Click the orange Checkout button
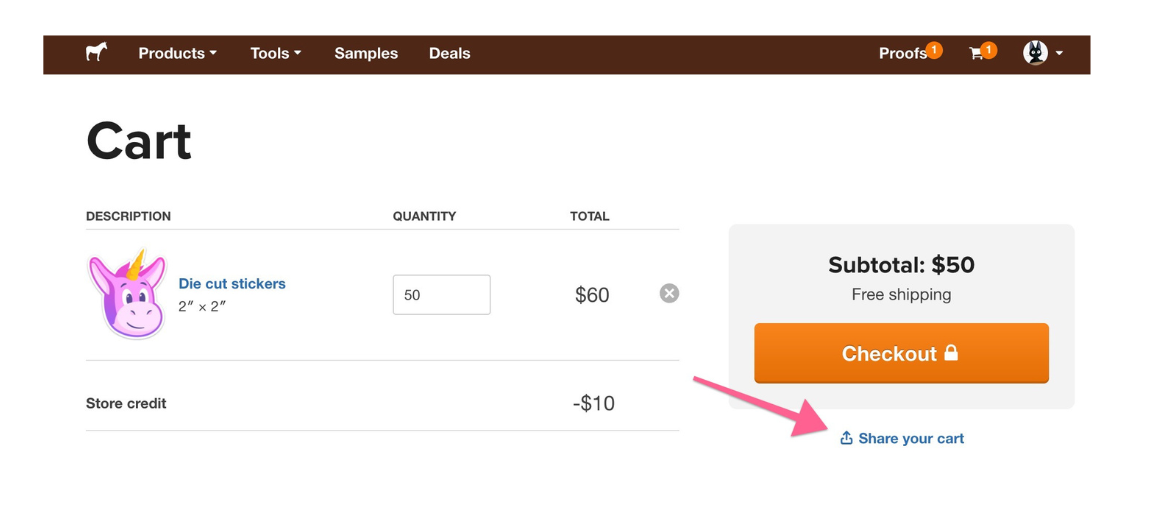Viewport: 1153px width, 517px height. click(902, 353)
